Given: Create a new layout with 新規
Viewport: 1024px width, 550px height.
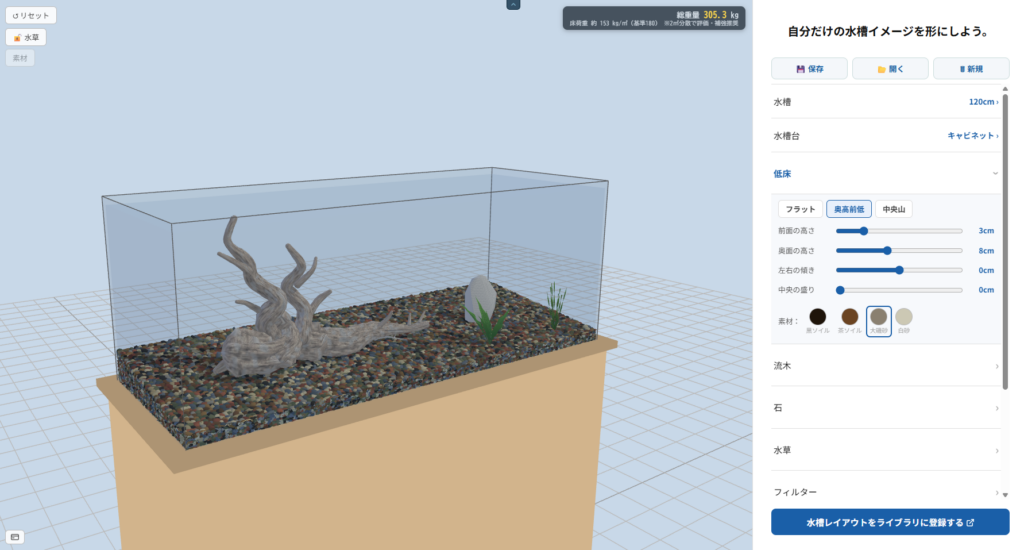Looking at the screenshot, I should click(x=971, y=69).
